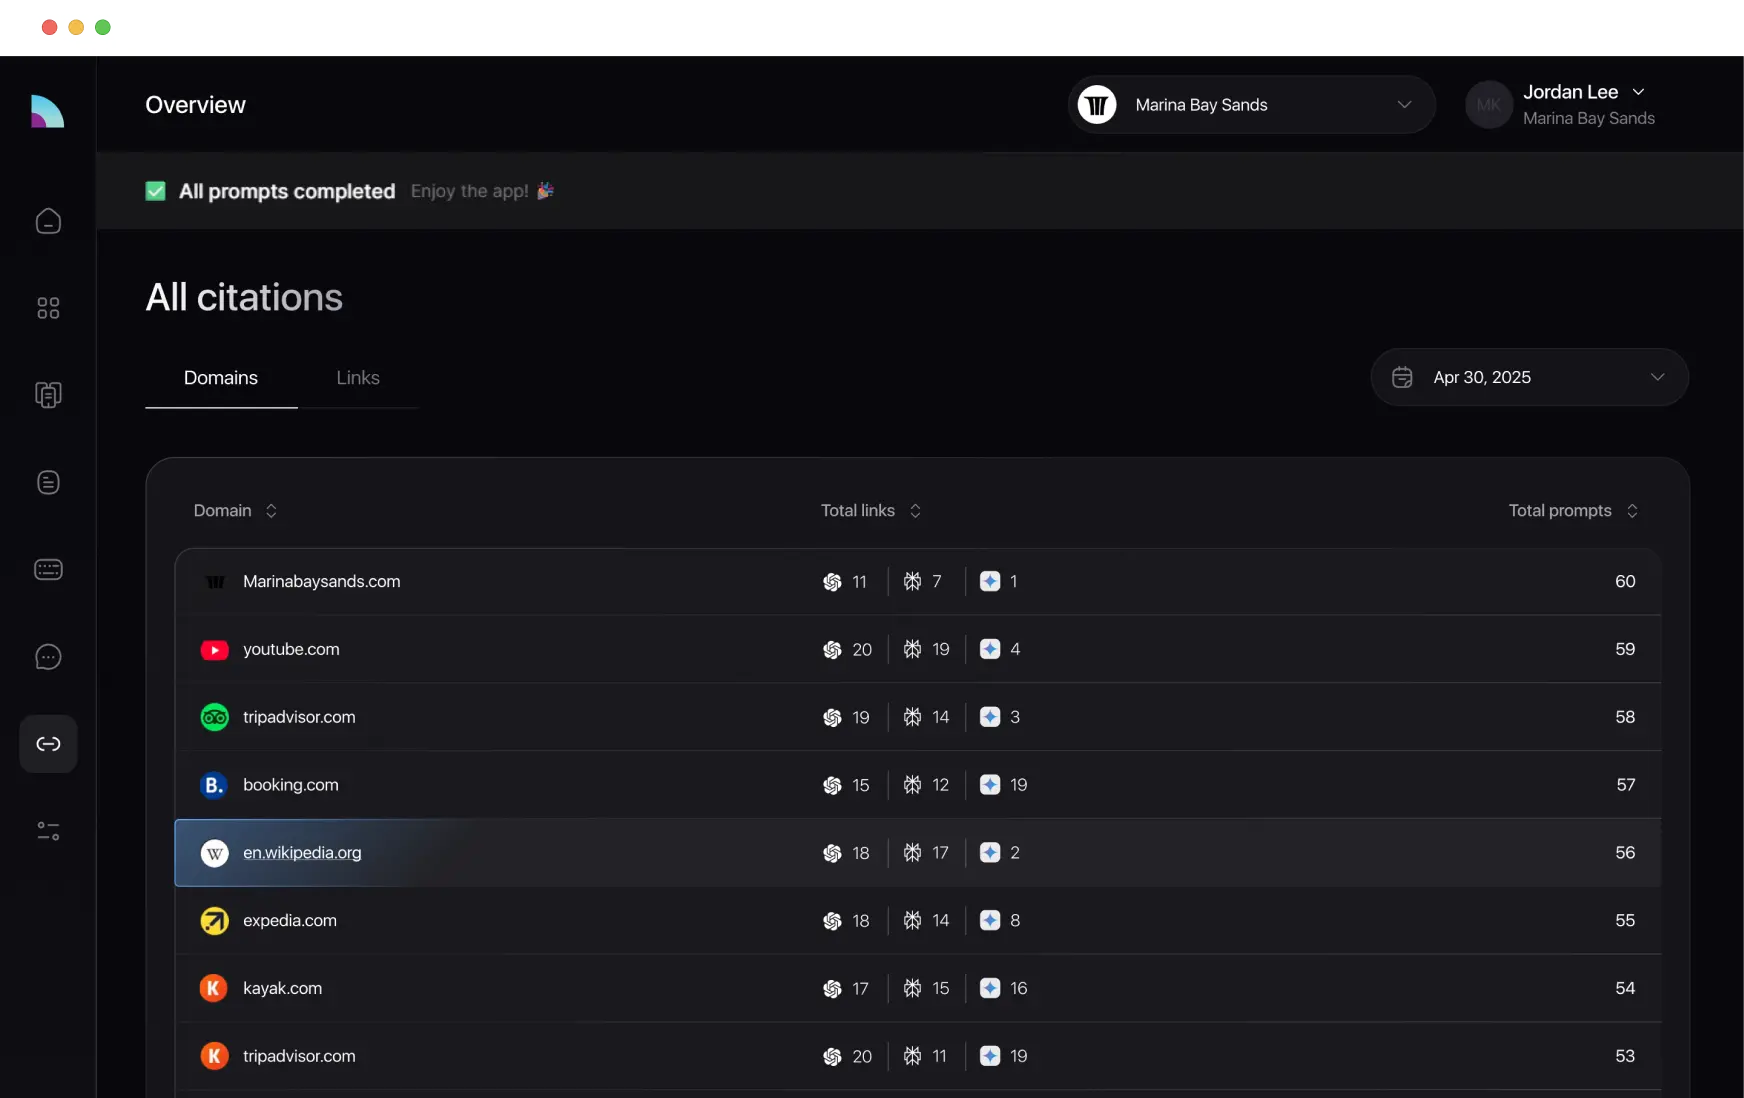Click the Marina Bay Sands brand logo

[1097, 104]
